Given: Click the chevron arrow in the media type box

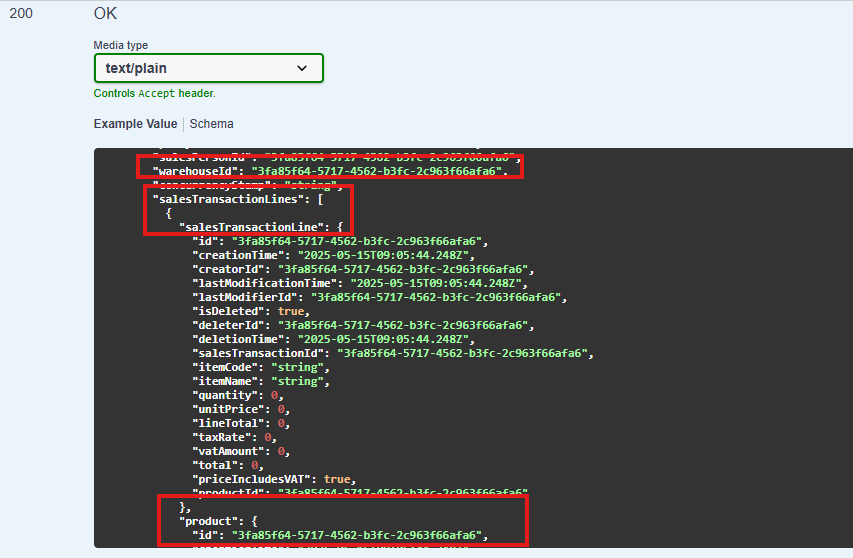Looking at the screenshot, I should click(303, 68).
